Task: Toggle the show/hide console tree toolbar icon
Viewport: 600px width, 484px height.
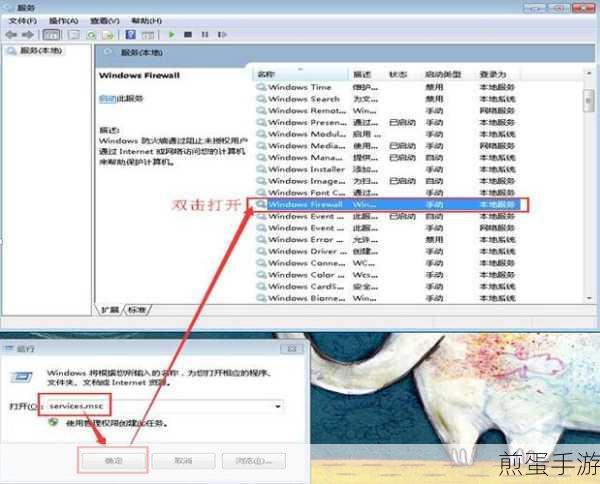Action: 51,35
